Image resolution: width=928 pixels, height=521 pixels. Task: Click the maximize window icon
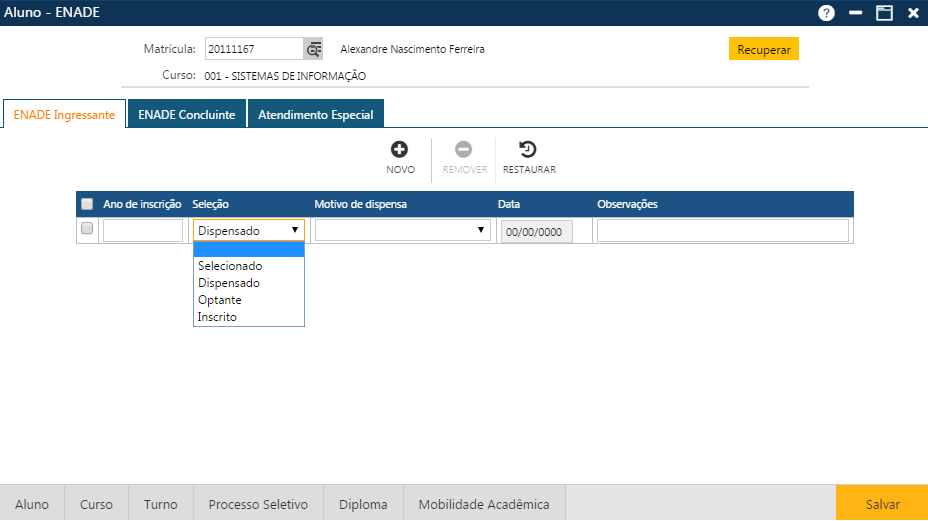click(884, 13)
